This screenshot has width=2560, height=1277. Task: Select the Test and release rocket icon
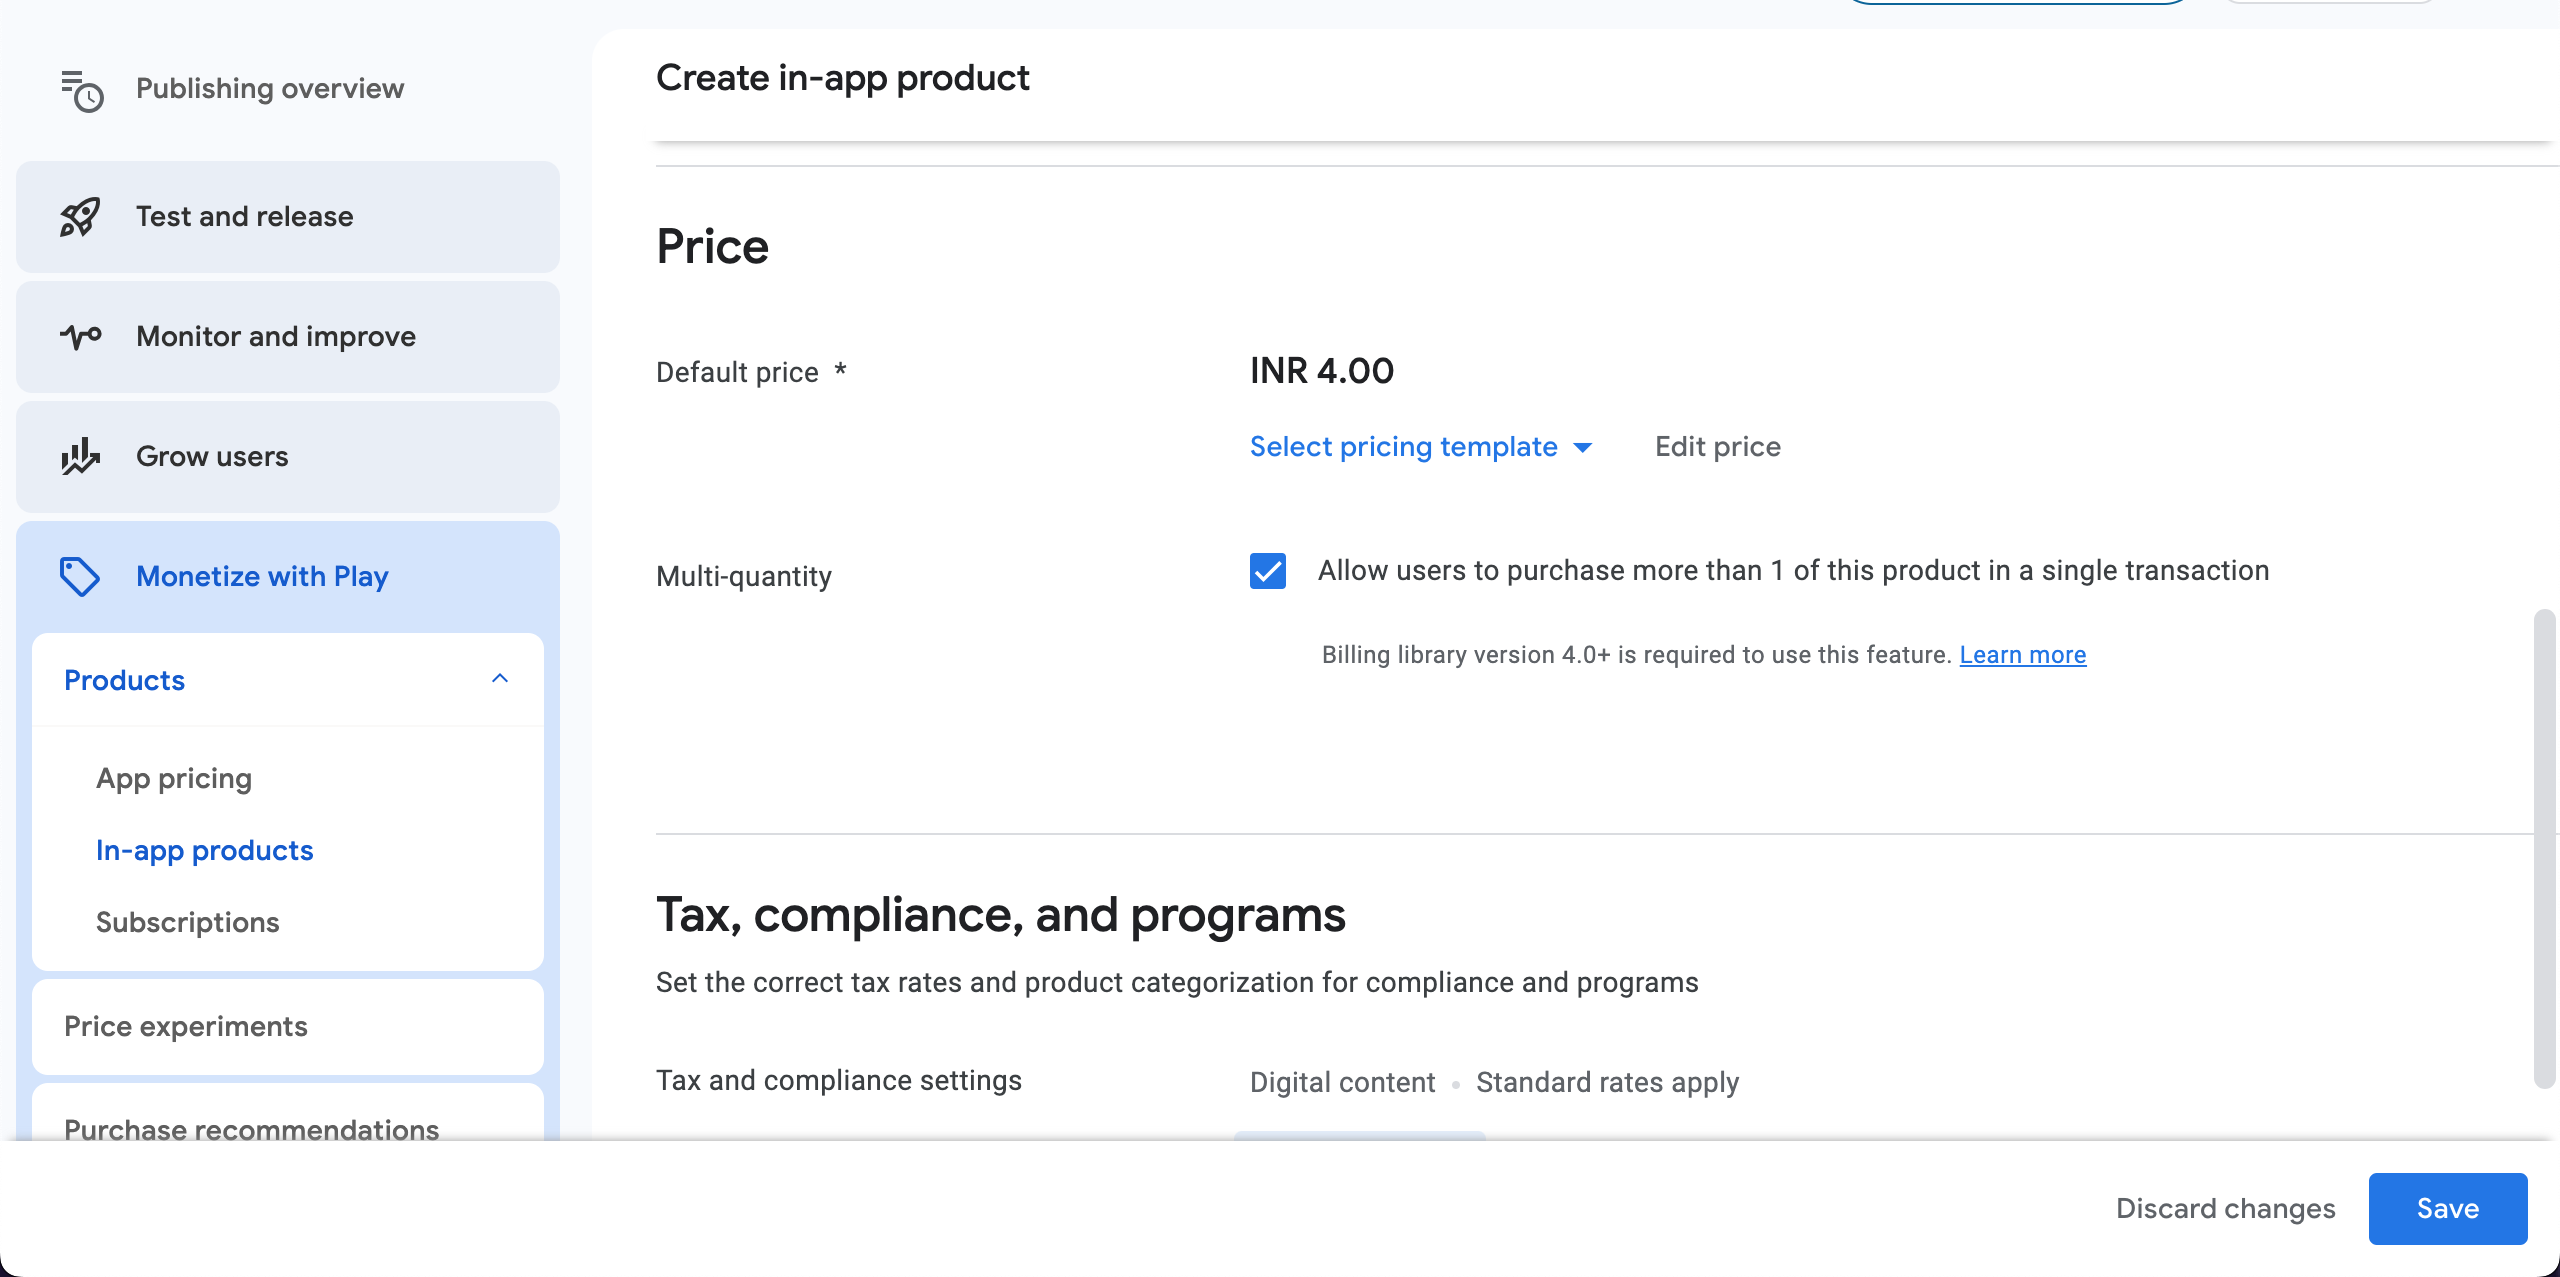pos(79,216)
